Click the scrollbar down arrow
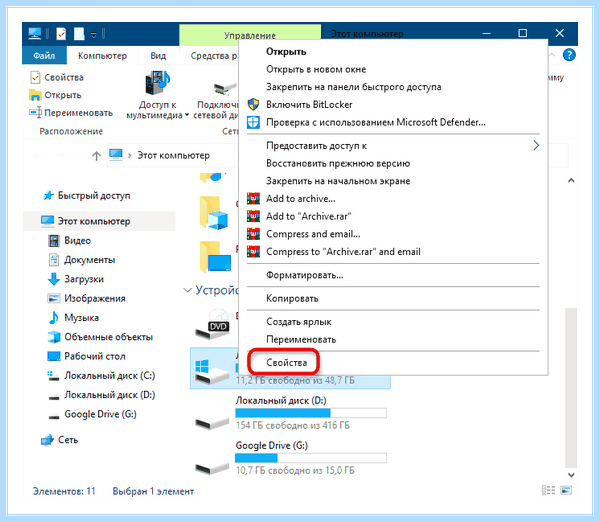600x522 pixels. [571, 475]
